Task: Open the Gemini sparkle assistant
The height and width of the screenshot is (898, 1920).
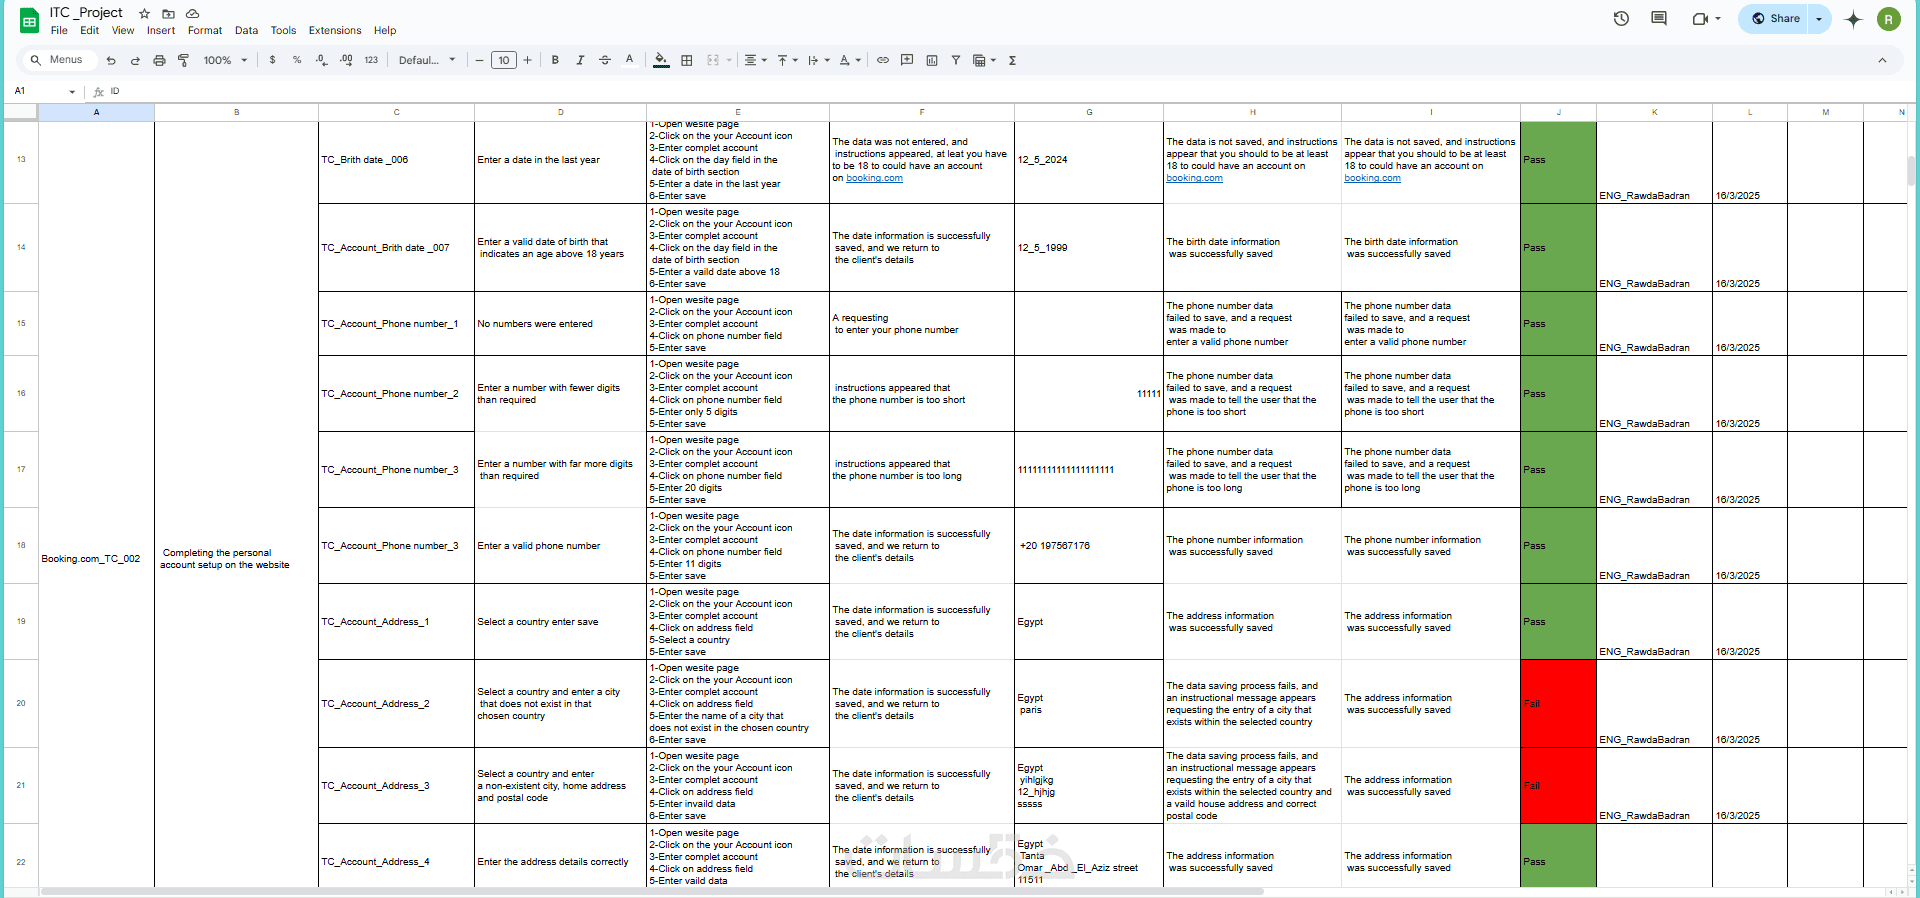Action: (x=1853, y=19)
